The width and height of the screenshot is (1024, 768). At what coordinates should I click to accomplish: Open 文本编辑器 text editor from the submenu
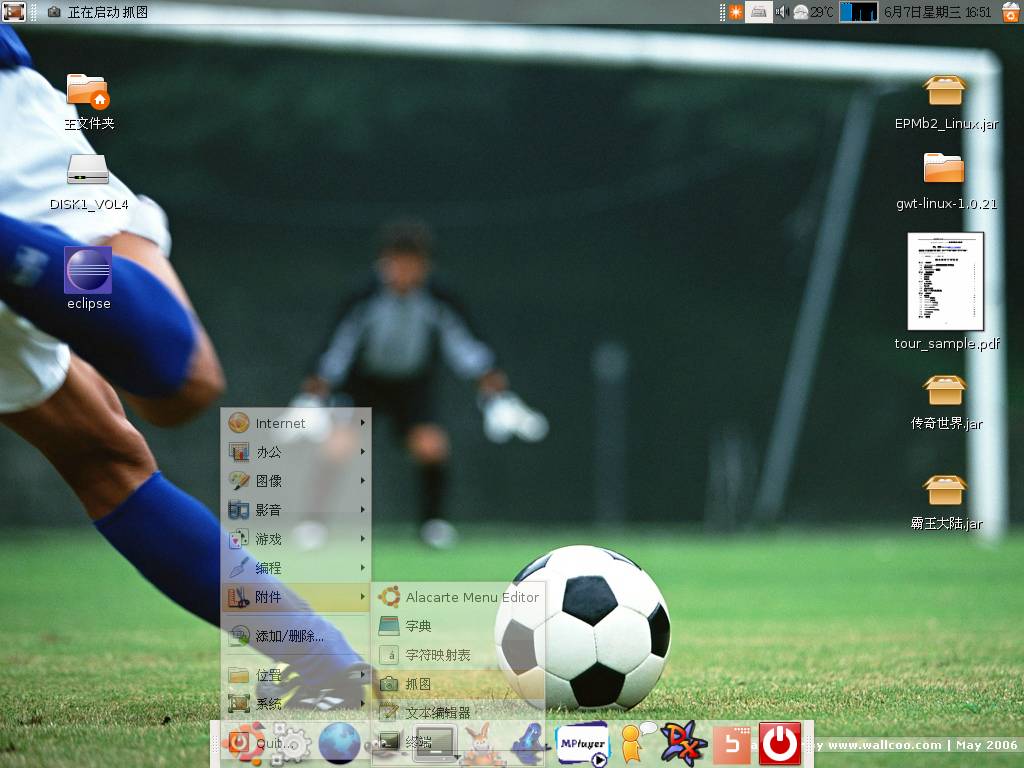click(458, 712)
